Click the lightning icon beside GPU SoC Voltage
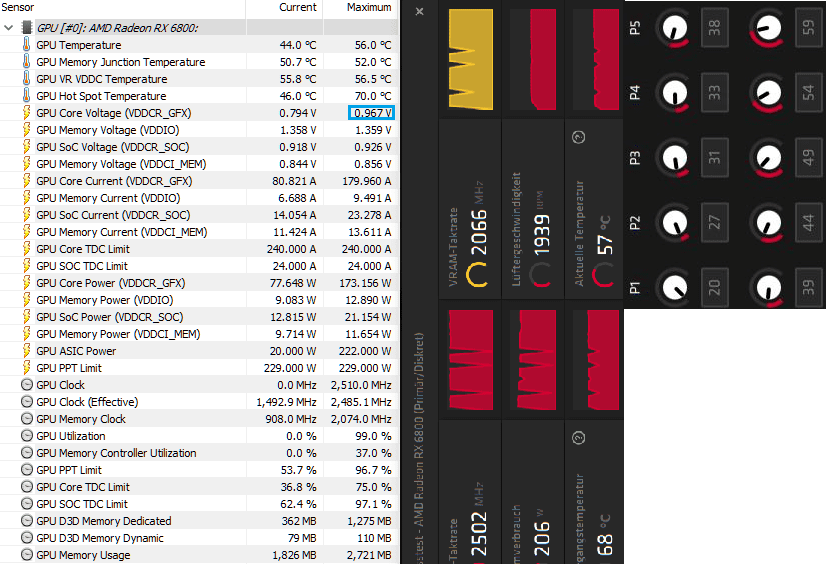Screen dimensions: 826x564 coord(26,146)
